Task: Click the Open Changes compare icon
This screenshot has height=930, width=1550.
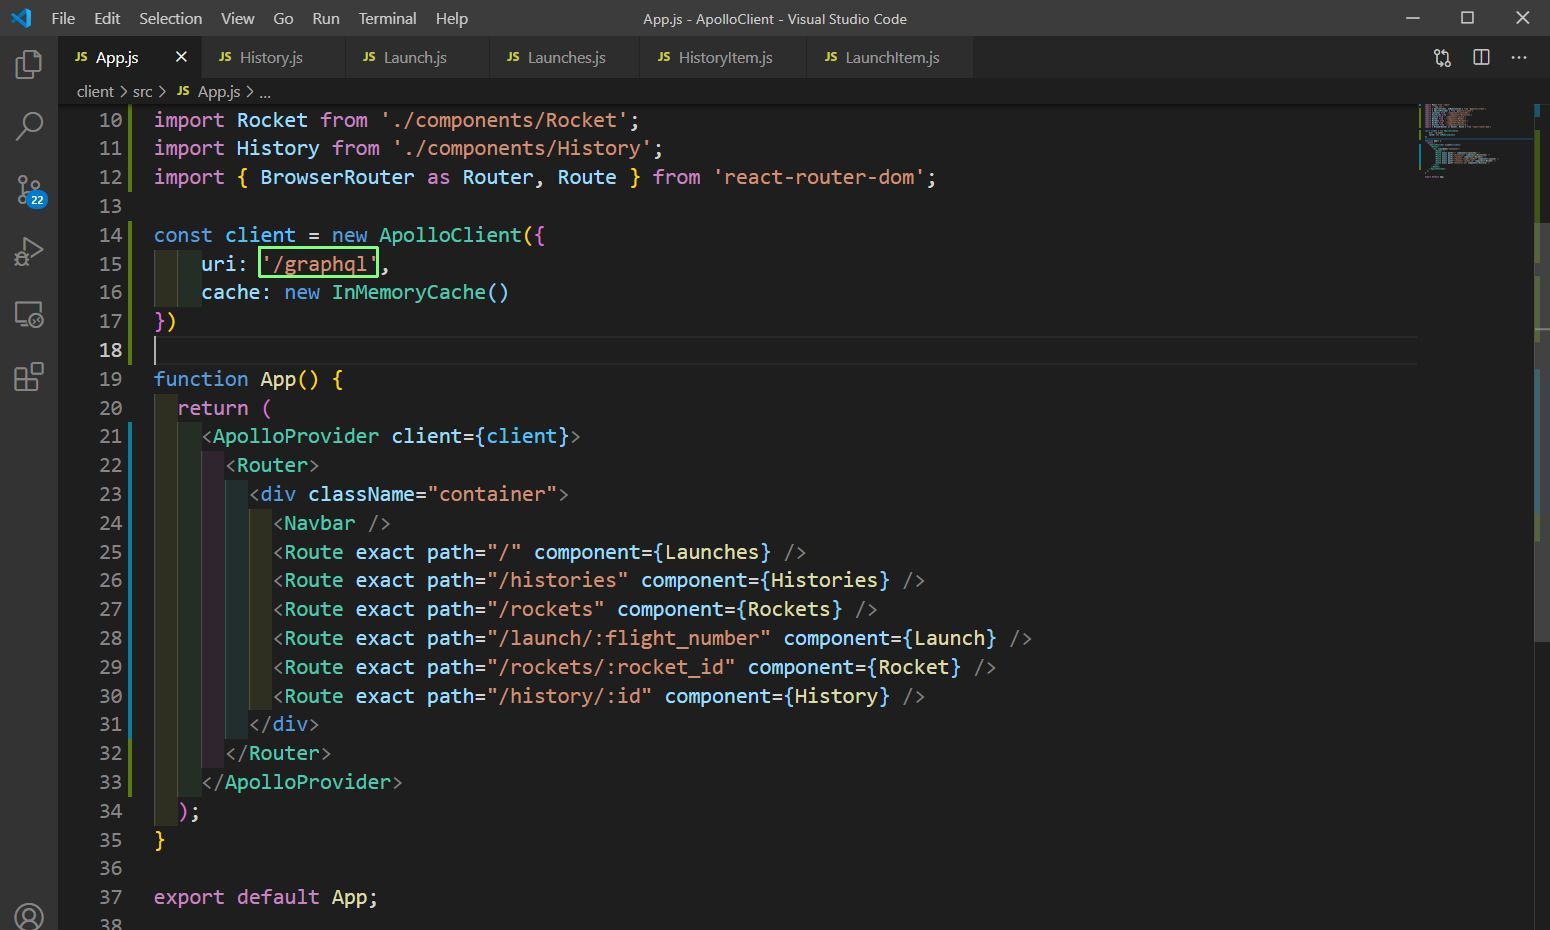Action: click(1442, 58)
